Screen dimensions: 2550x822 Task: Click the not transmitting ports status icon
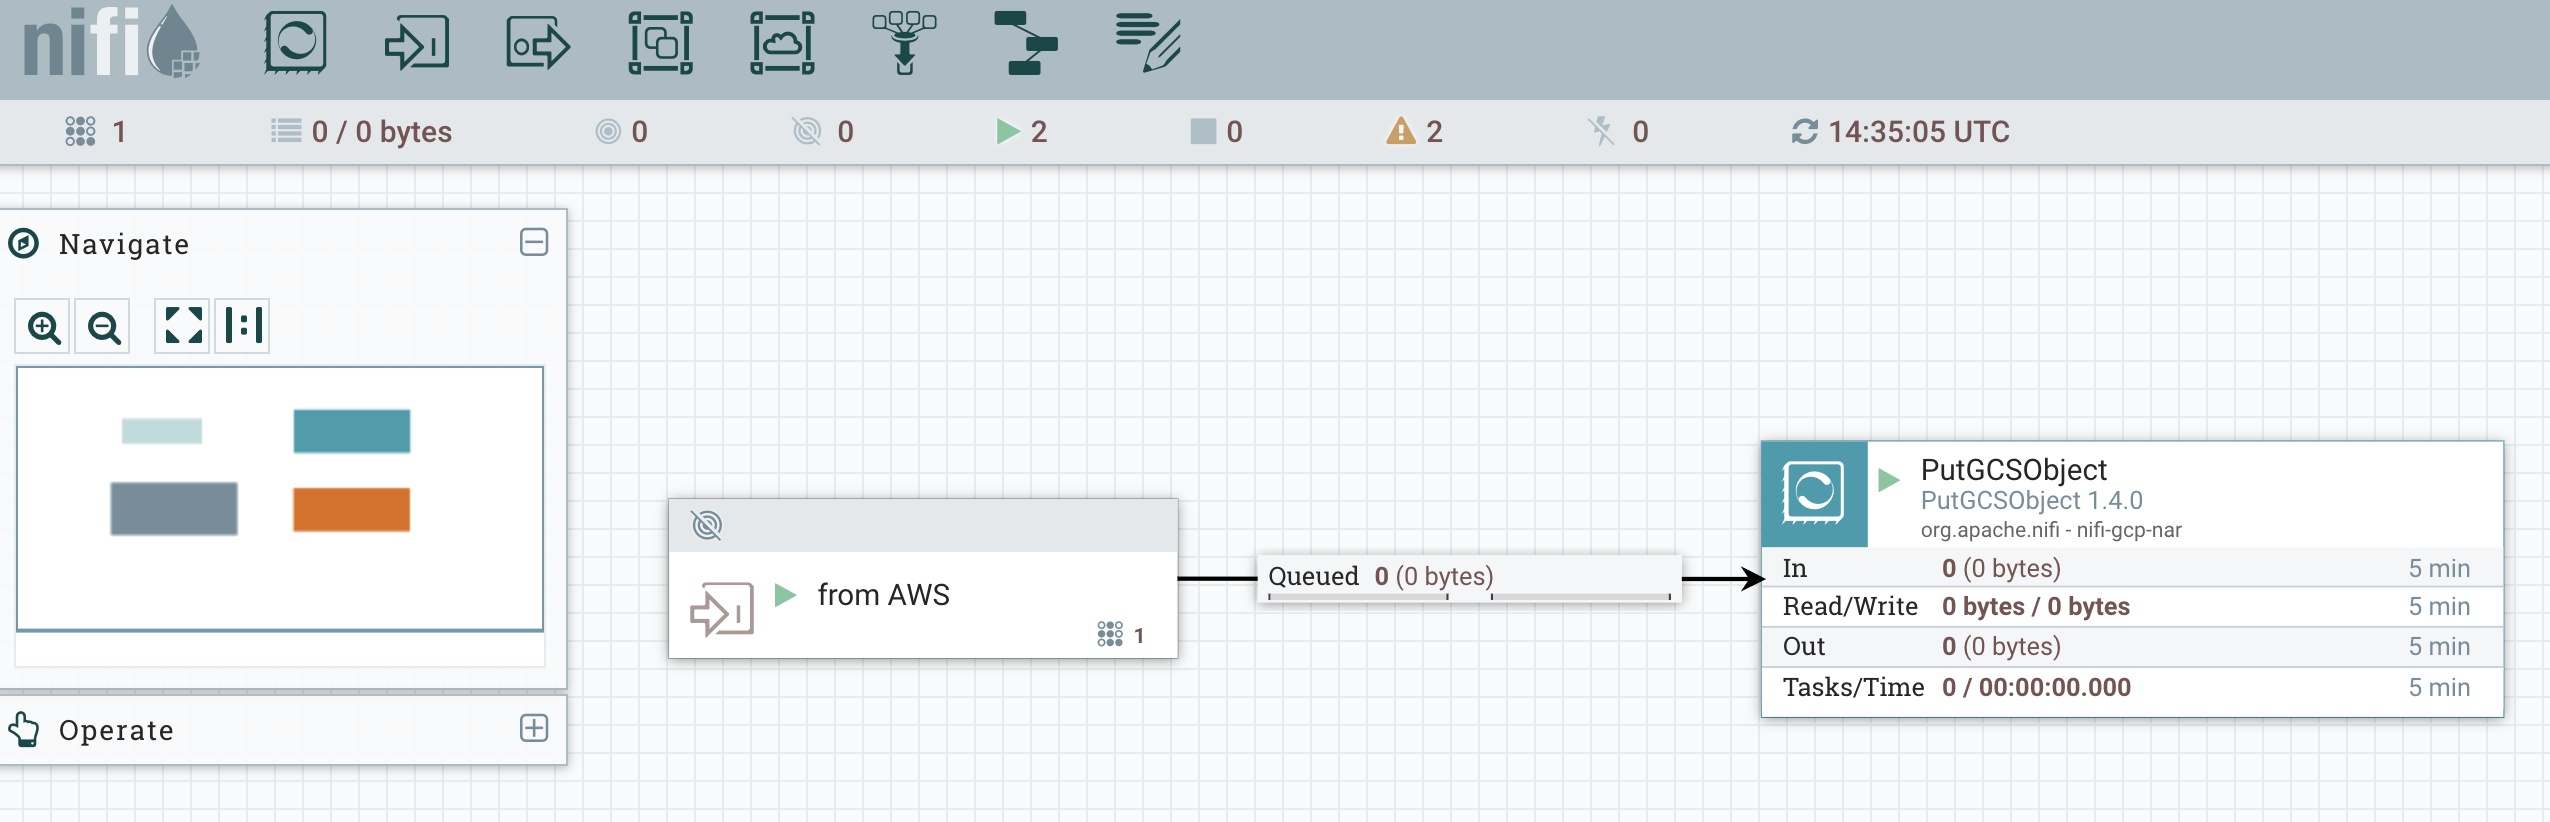pos(807,131)
